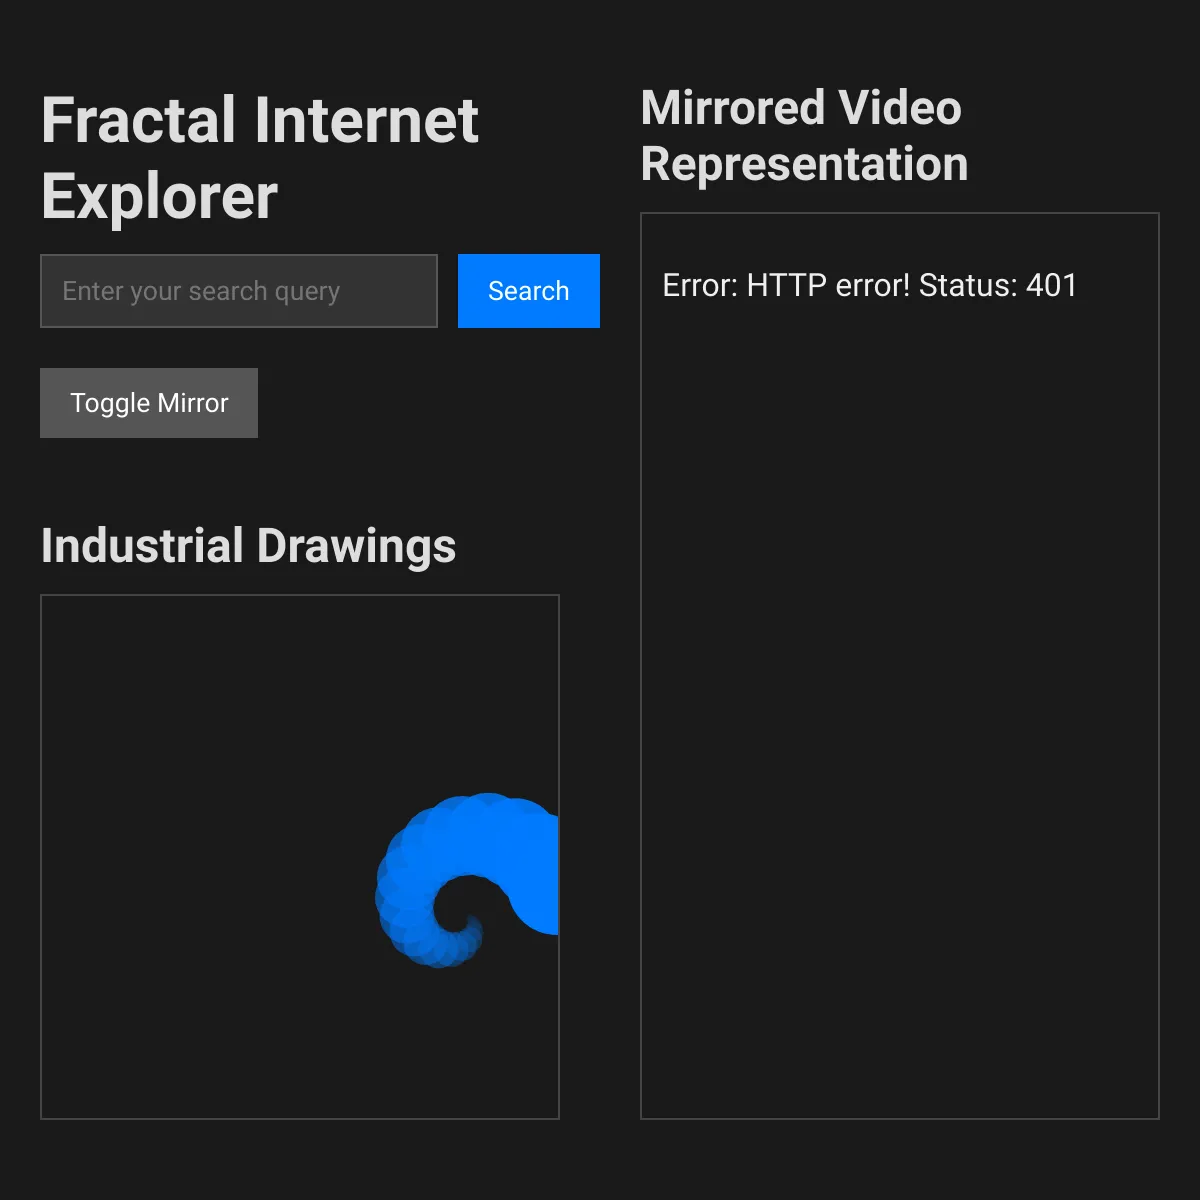Viewport: 1200px width, 1200px height.
Task: Toggle the mirror with Toggle Mirror button
Action: pyautogui.click(x=149, y=403)
